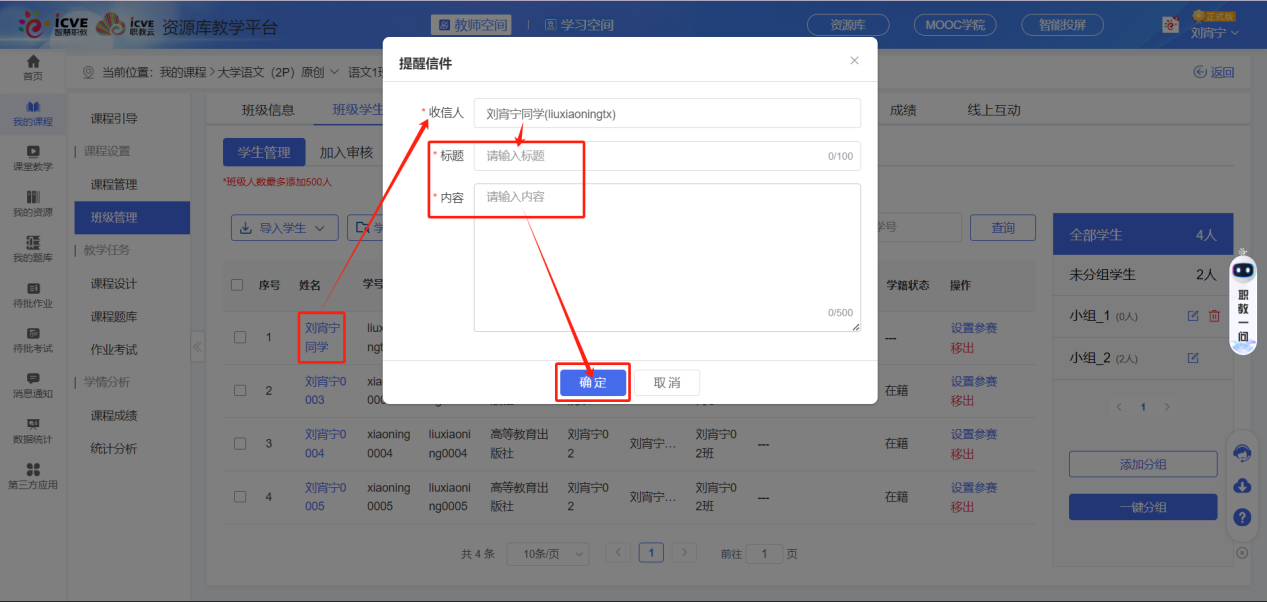Select the 课堂教学 sidebar icon

coord(31,158)
